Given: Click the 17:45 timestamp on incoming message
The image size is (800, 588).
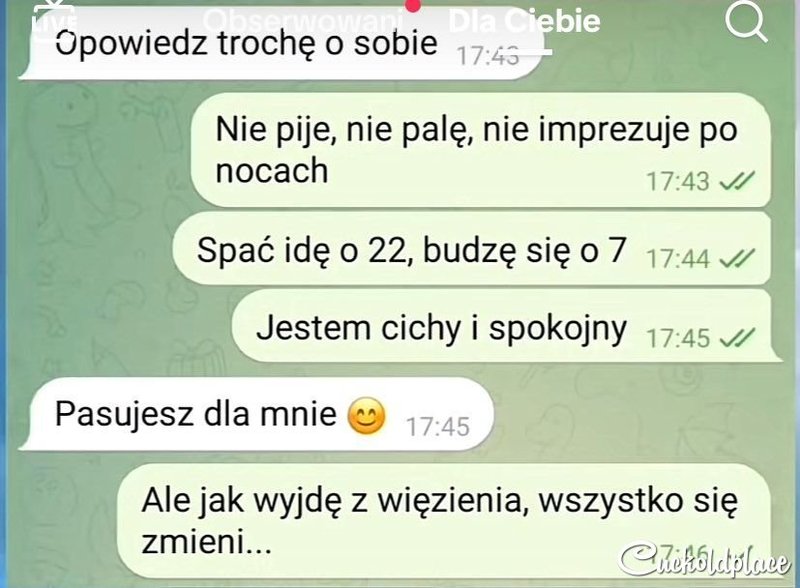Looking at the screenshot, I should coord(438,427).
